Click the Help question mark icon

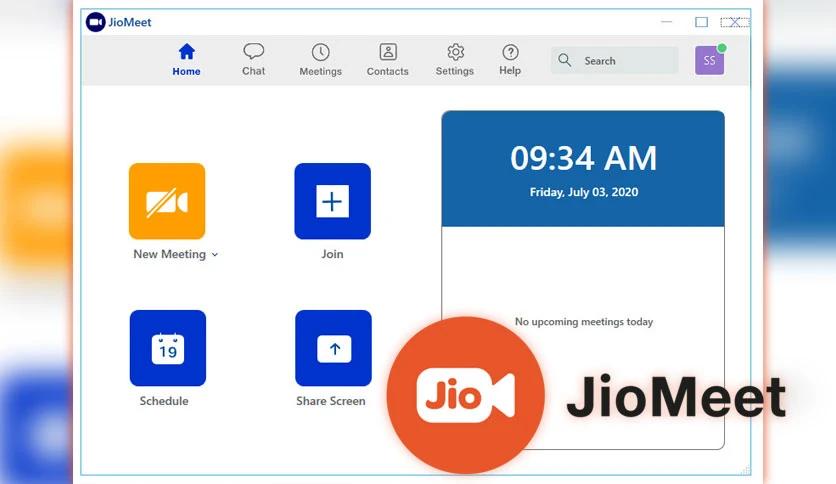[510, 52]
